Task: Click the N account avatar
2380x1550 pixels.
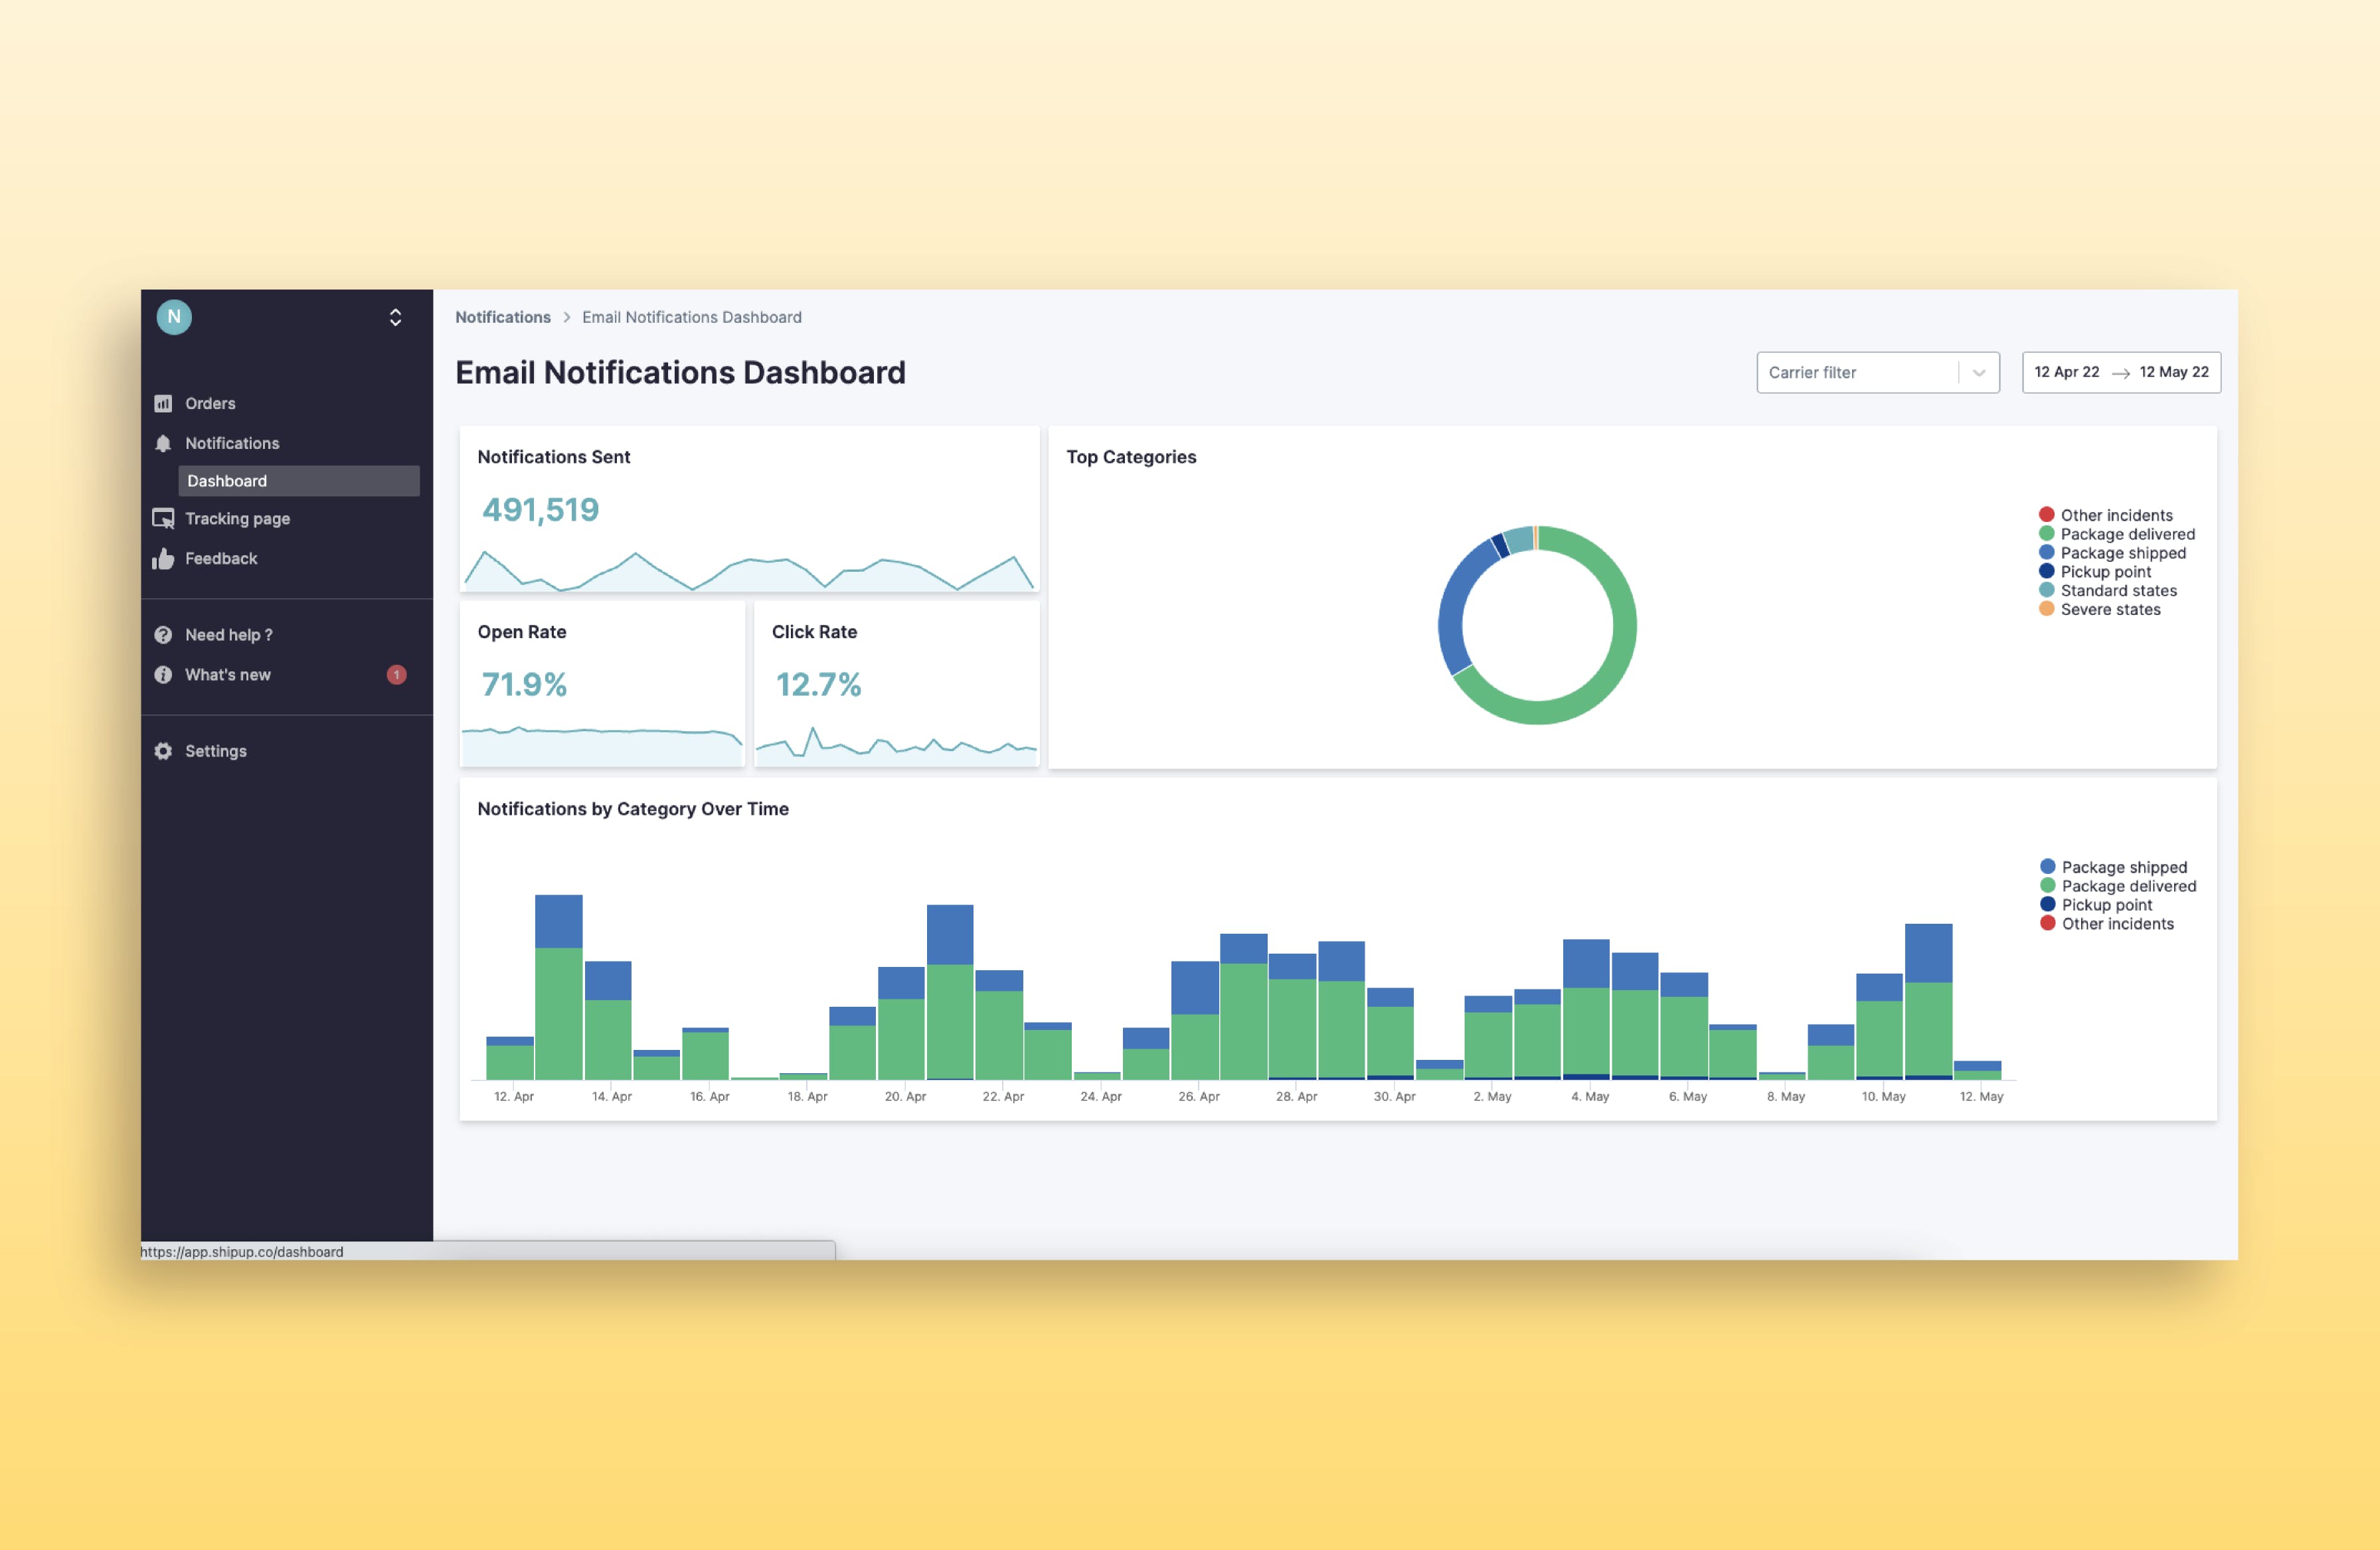Action: coord(174,317)
